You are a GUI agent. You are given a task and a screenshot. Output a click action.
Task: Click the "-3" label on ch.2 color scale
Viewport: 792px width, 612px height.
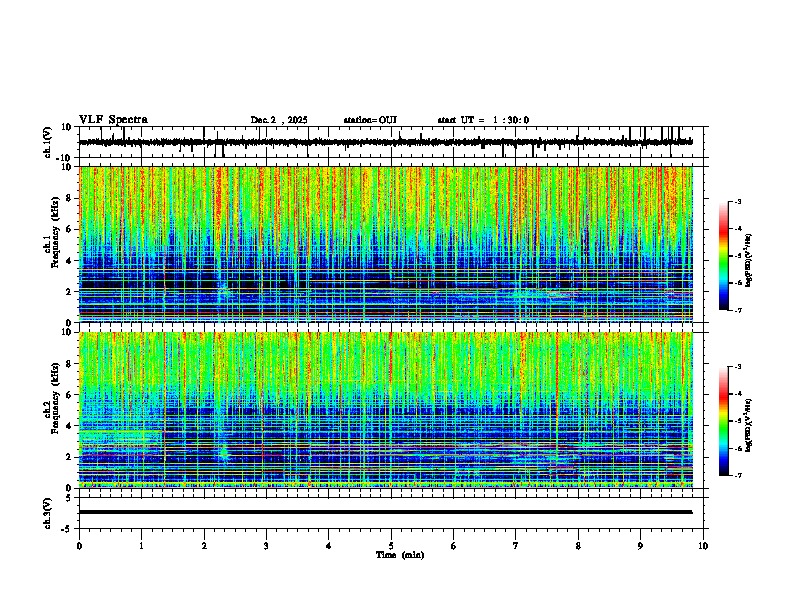737,367
